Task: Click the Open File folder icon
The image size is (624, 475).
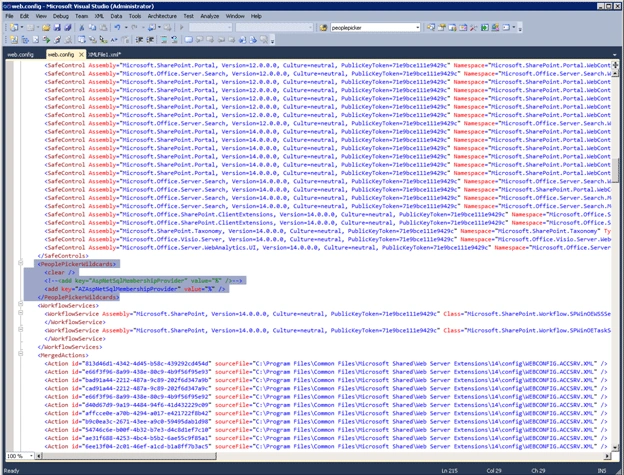Action: 46,27
